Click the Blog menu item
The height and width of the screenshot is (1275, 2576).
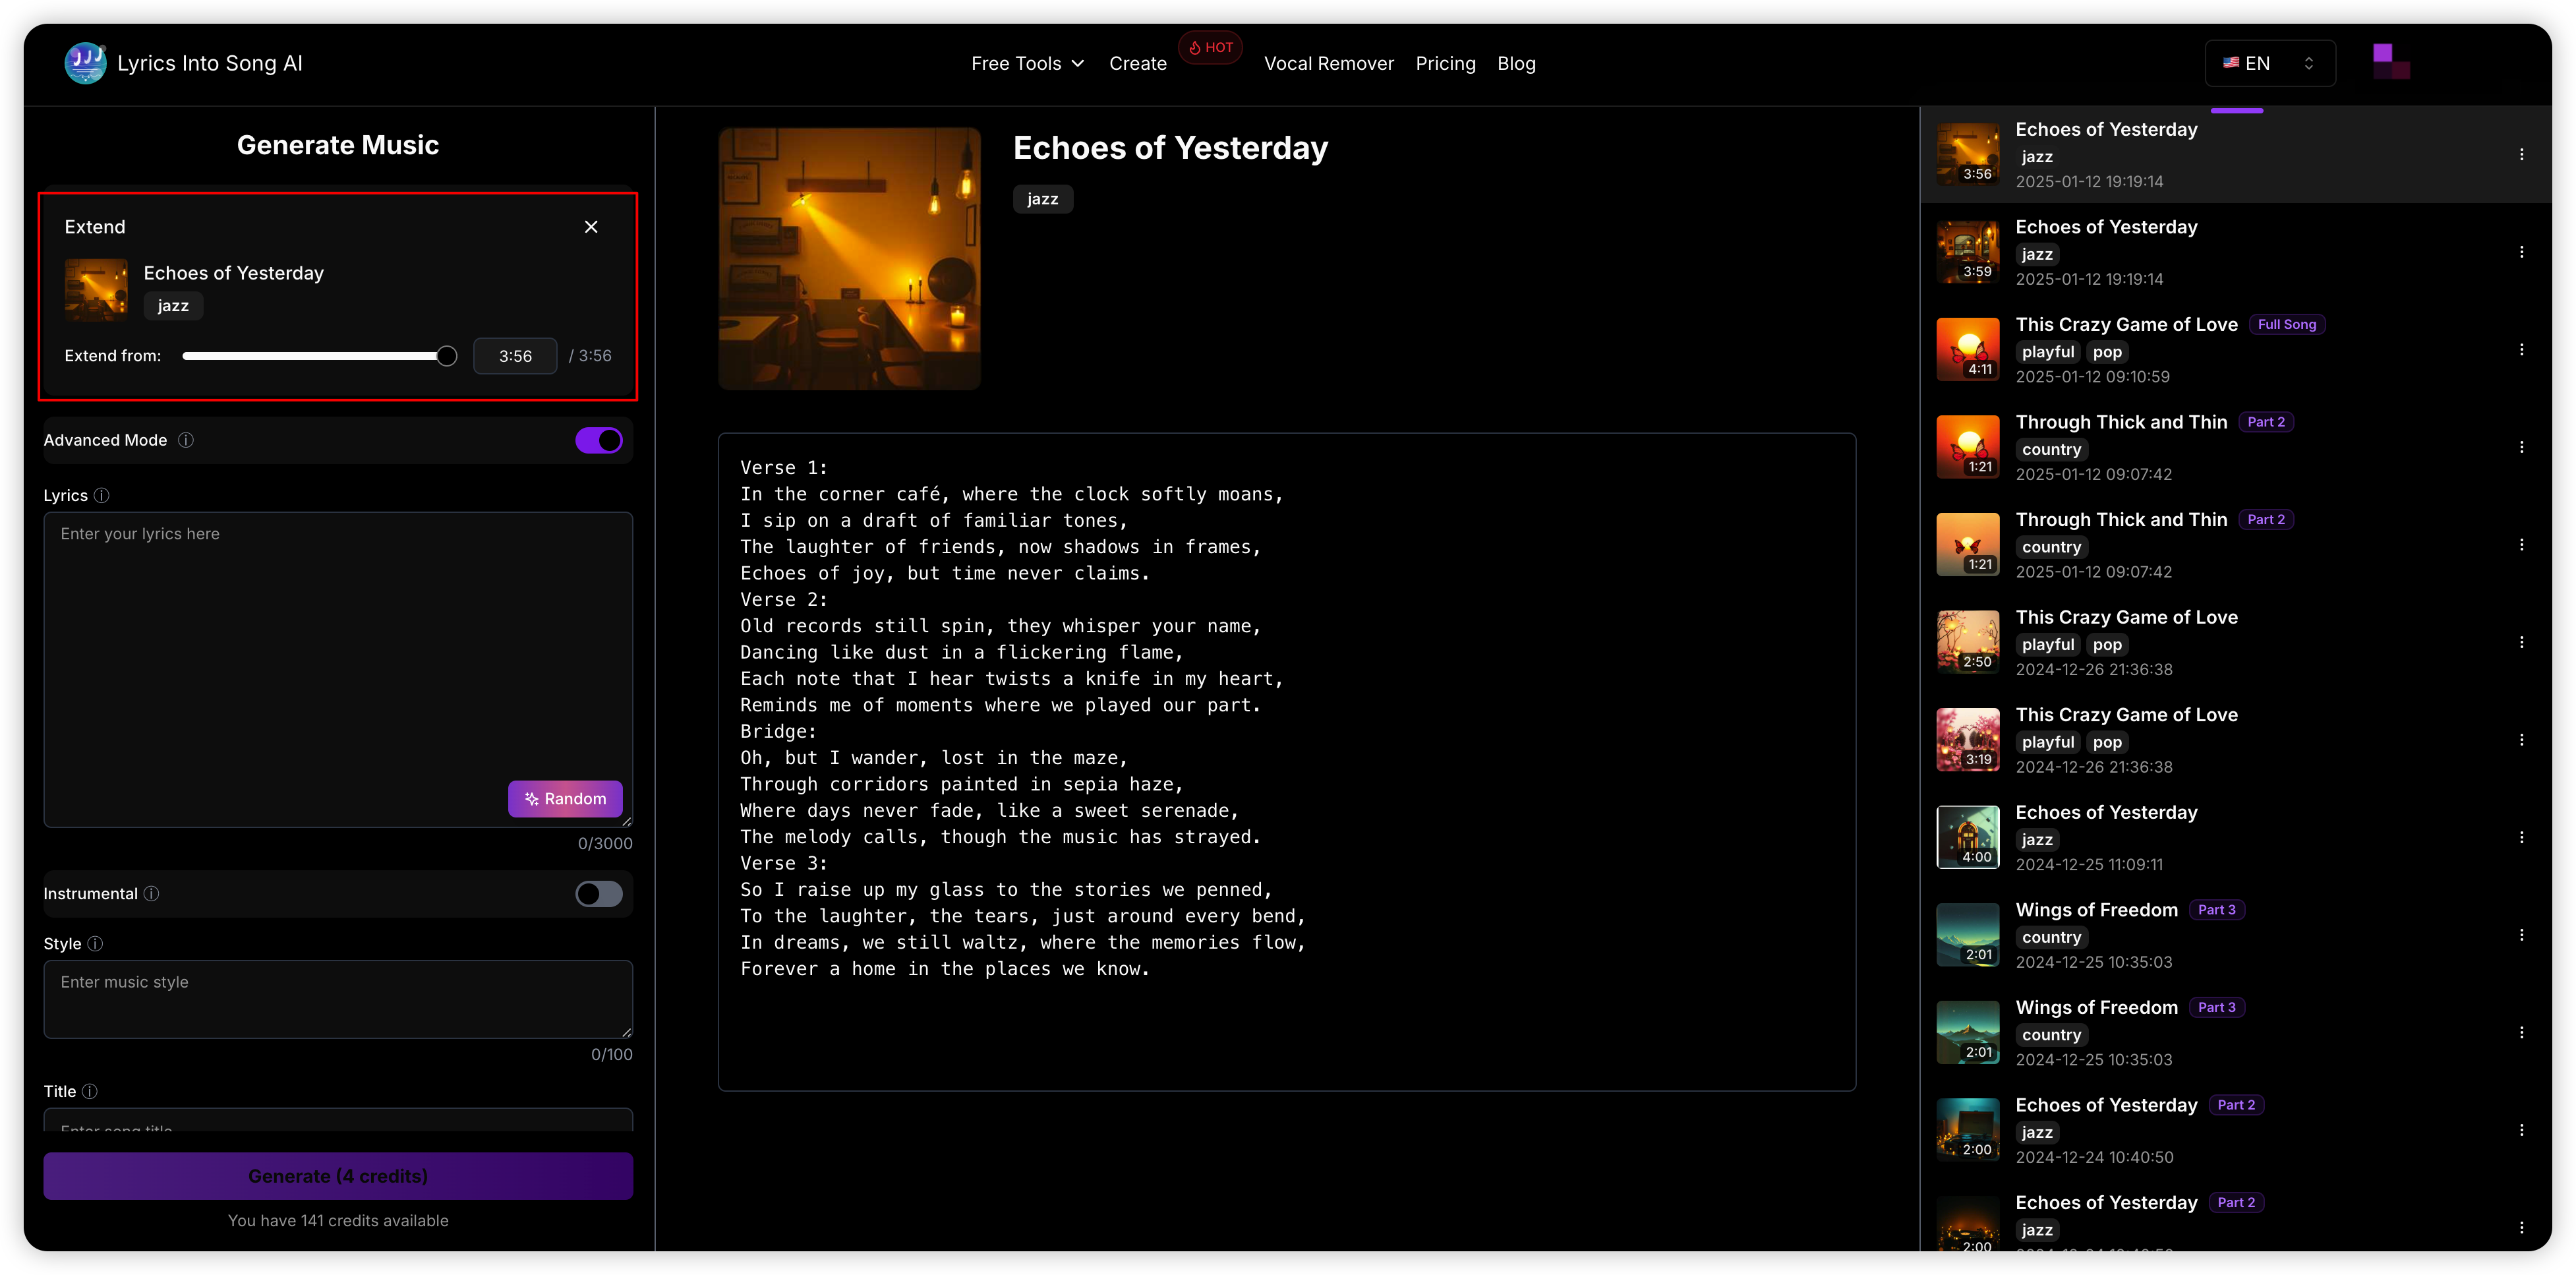[1515, 63]
